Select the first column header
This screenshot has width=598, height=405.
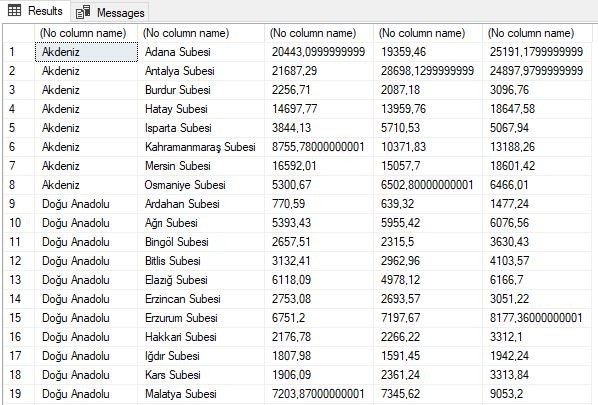click(x=87, y=33)
